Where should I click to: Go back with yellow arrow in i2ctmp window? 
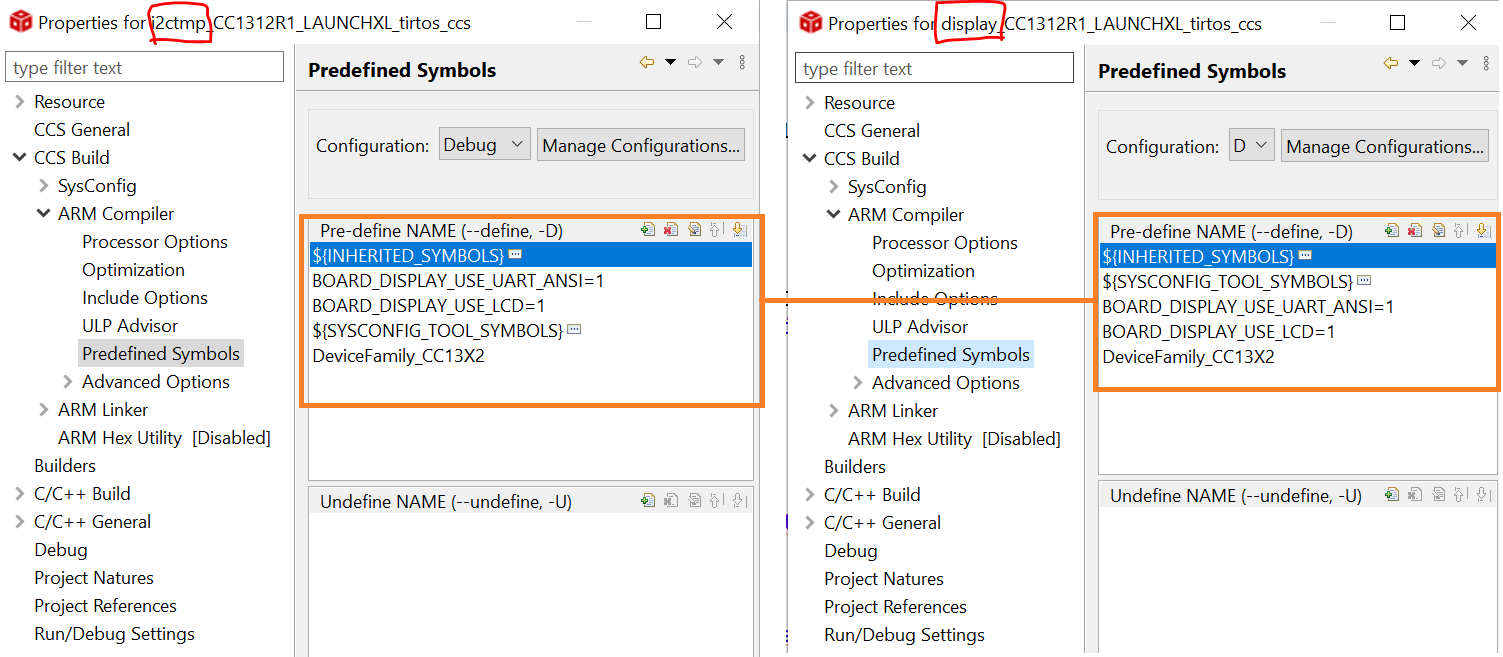[647, 62]
